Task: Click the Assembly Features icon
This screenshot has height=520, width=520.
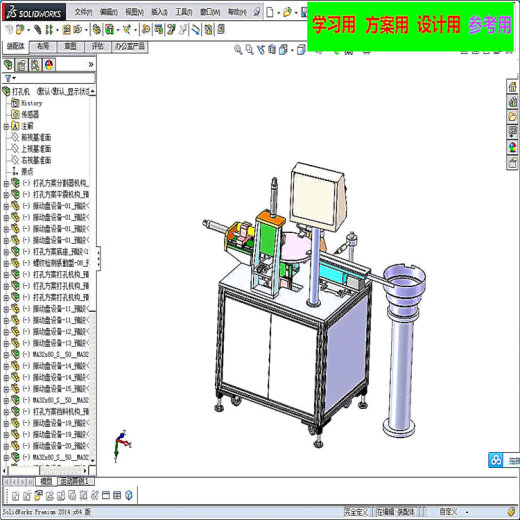Action: point(109,30)
